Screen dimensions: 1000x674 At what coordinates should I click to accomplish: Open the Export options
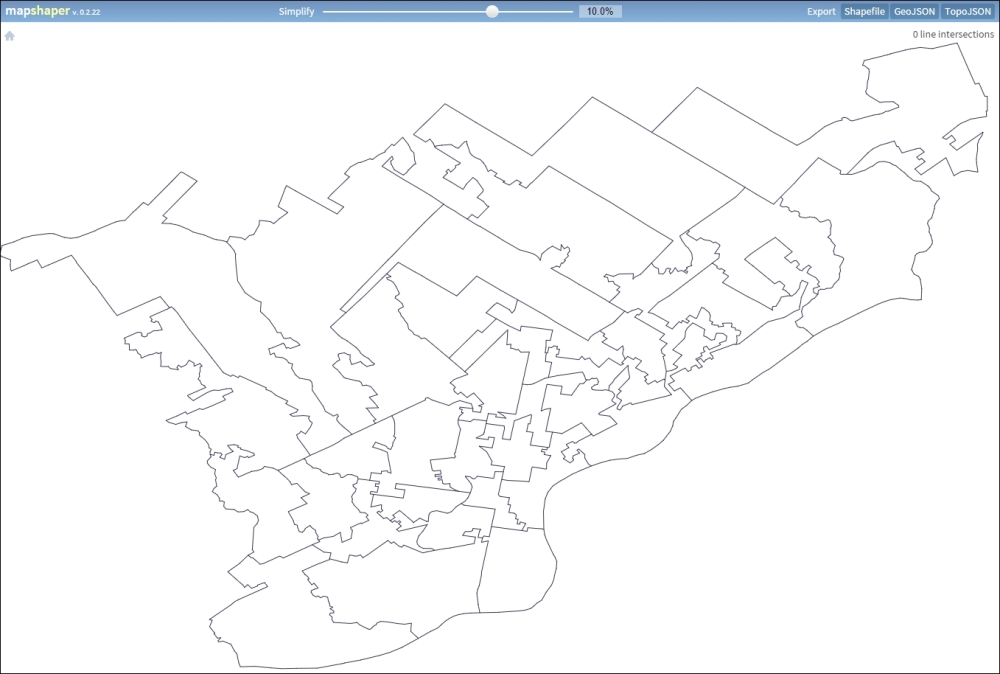(821, 11)
